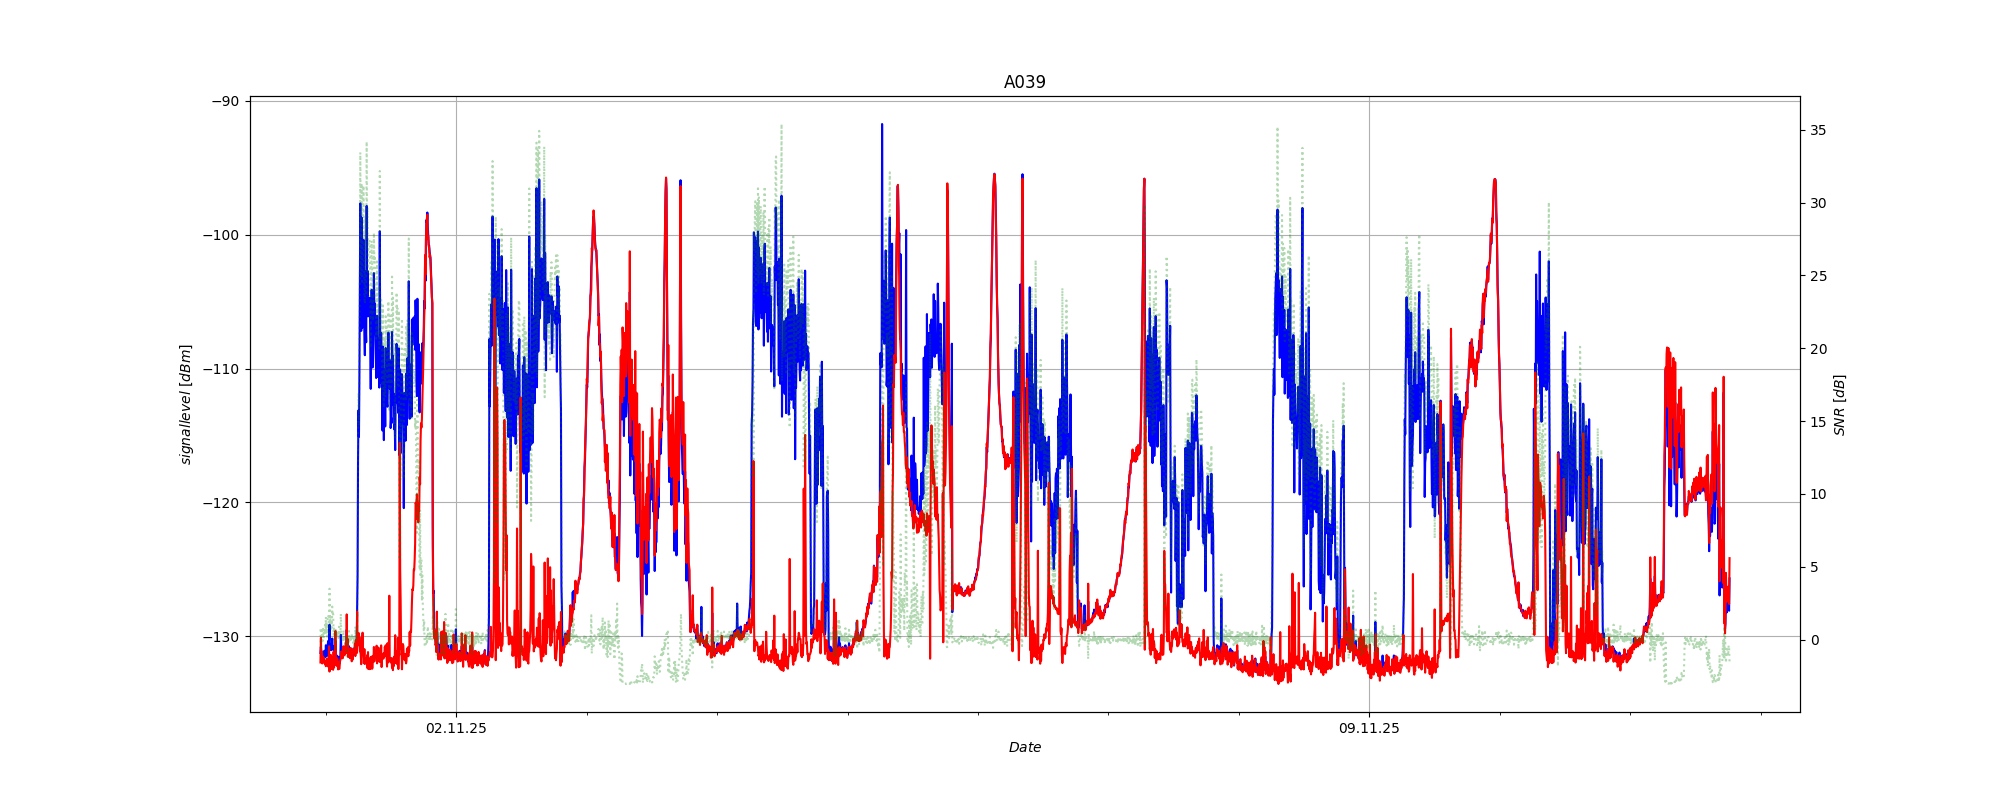Click the 0 SNR tick label
2000x800 pixels.
[x=1814, y=641]
